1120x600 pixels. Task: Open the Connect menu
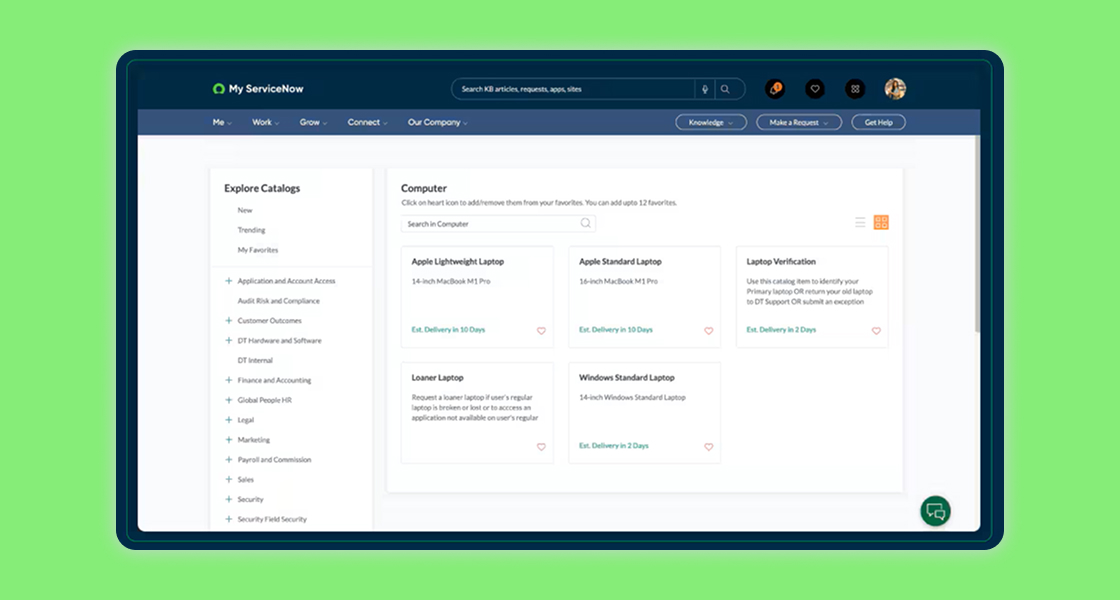pyautogui.click(x=368, y=122)
